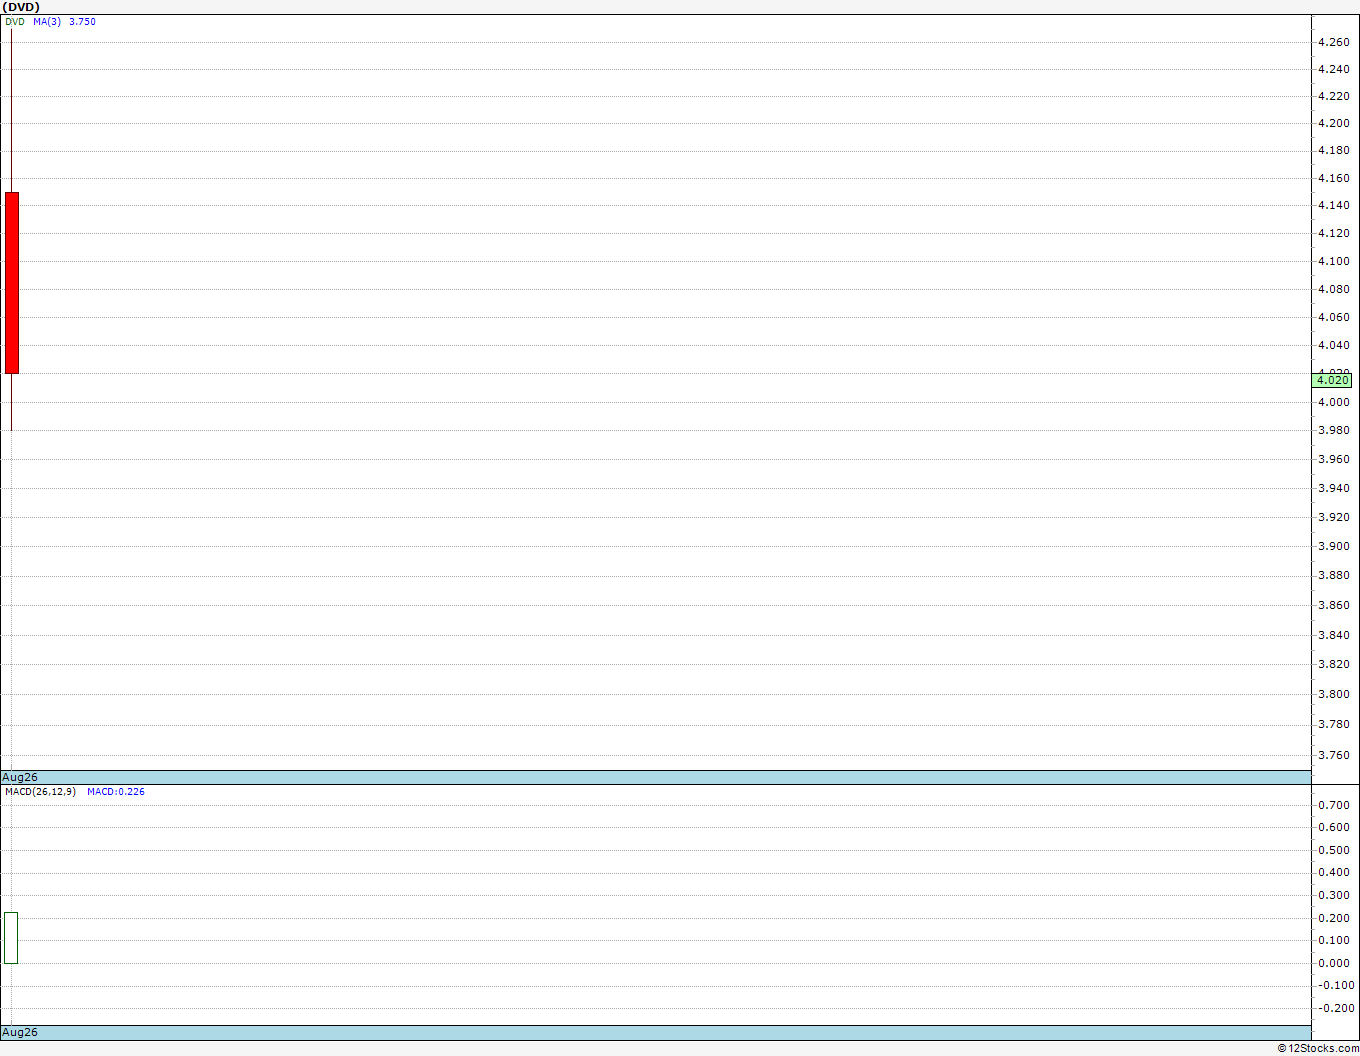Click the 0.700 MACD axis label
The width and height of the screenshot is (1360, 1056).
coord(1334,805)
